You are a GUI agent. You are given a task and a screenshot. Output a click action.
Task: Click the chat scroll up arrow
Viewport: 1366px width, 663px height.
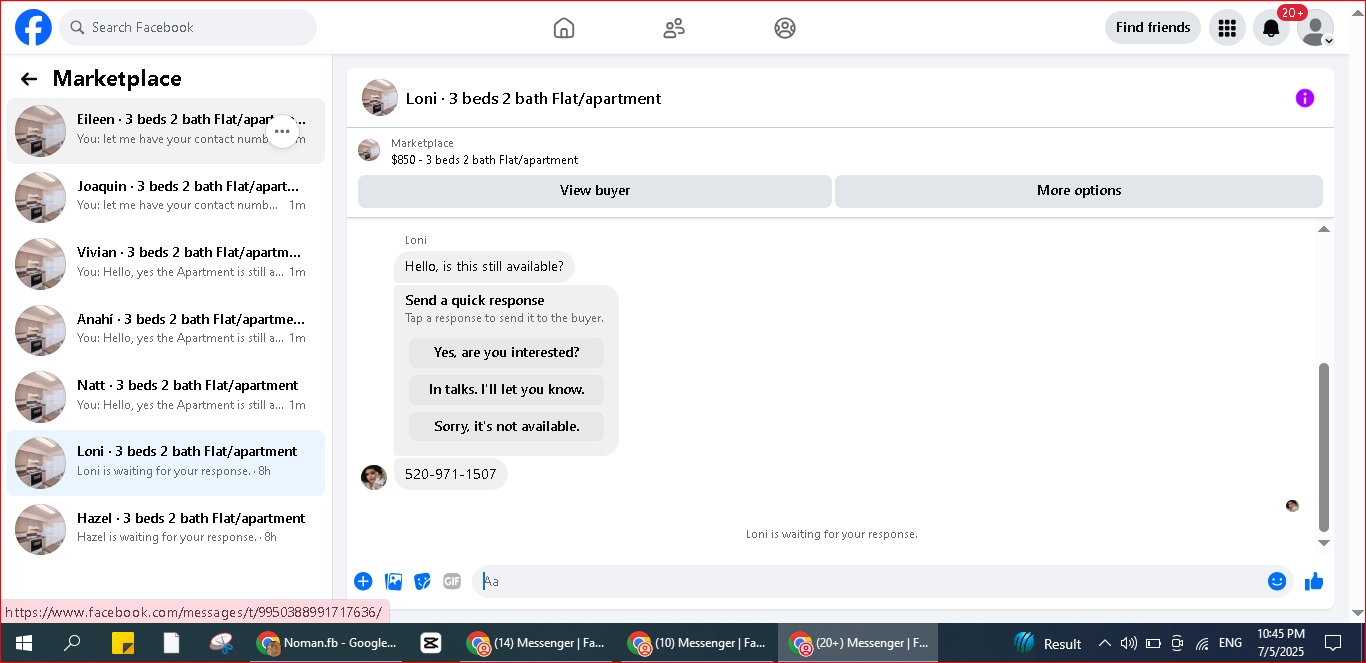pyautogui.click(x=1324, y=230)
